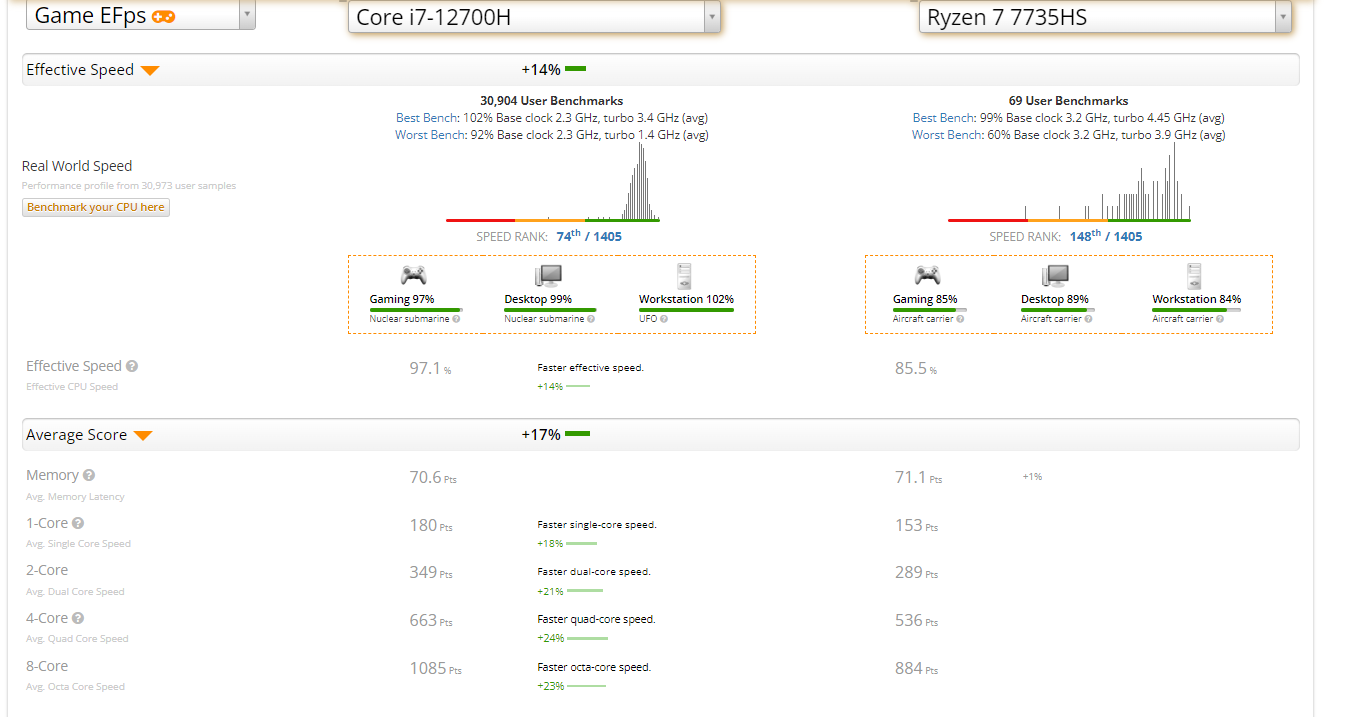This screenshot has height=717, width=1356.
Task: Click the 69 User Benchmarks heading
Action: (x=1069, y=101)
